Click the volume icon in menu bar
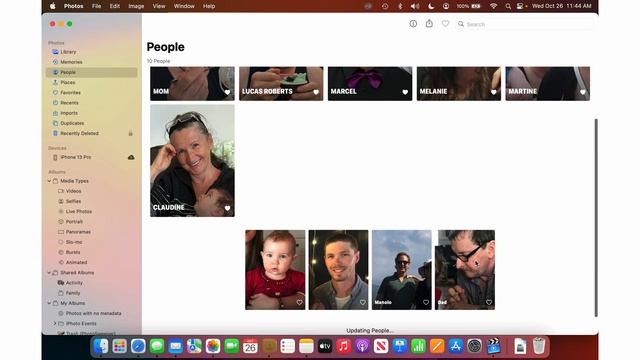The width and height of the screenshot is (640, 360). [x=415, y=6]
